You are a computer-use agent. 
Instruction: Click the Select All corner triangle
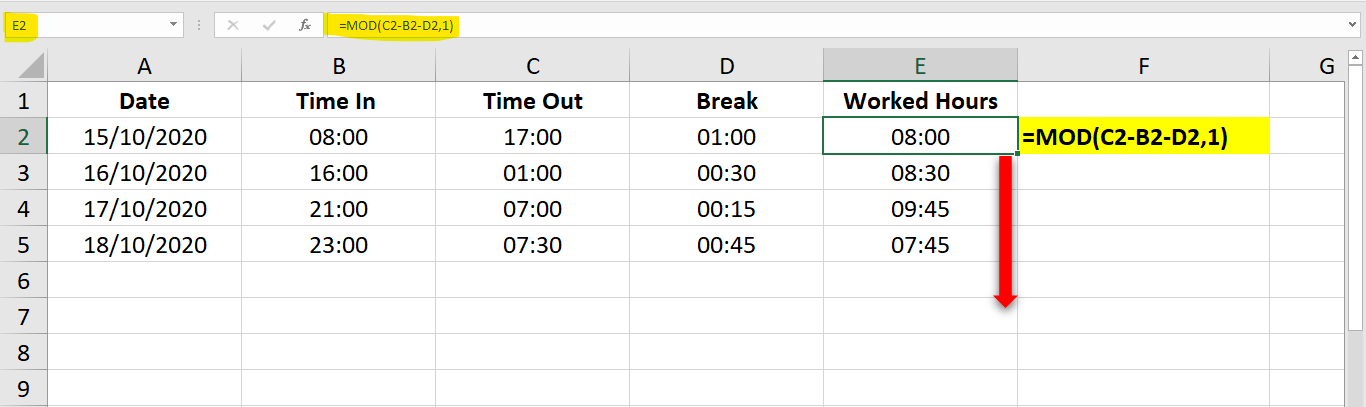click(x=31, y=67)
